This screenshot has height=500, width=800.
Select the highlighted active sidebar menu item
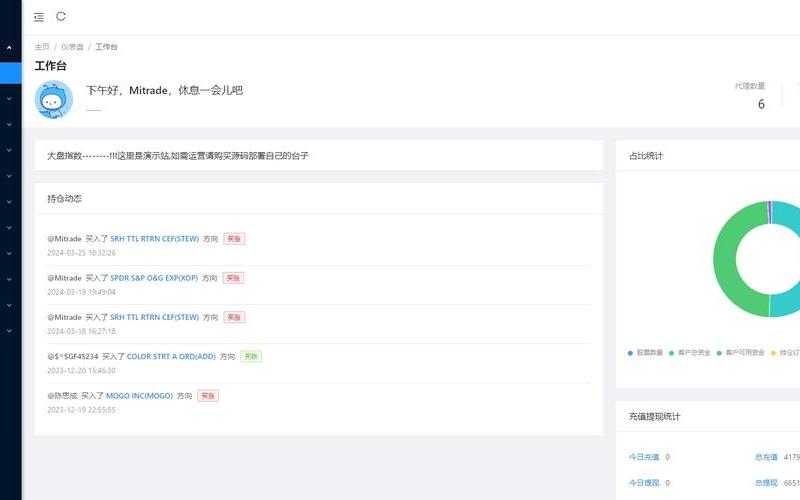point(11,73)
